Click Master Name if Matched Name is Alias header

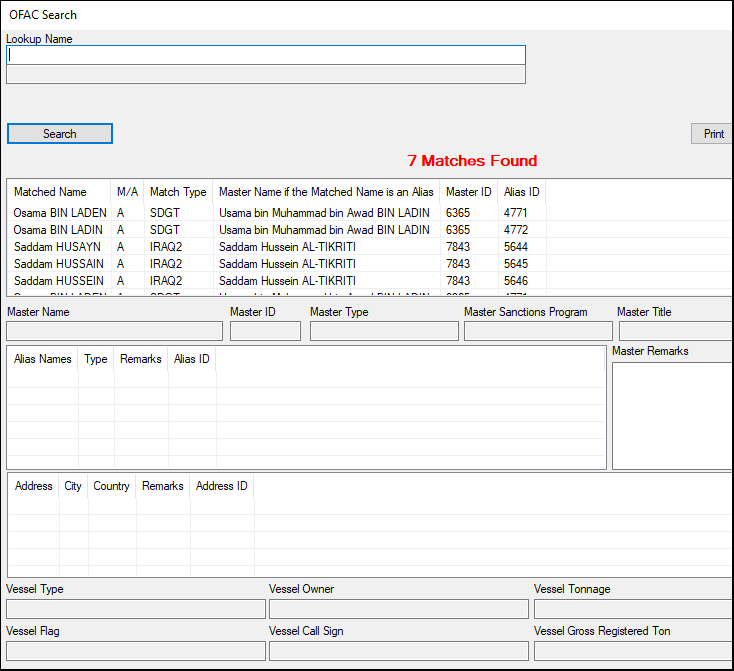tap(326, 192)
